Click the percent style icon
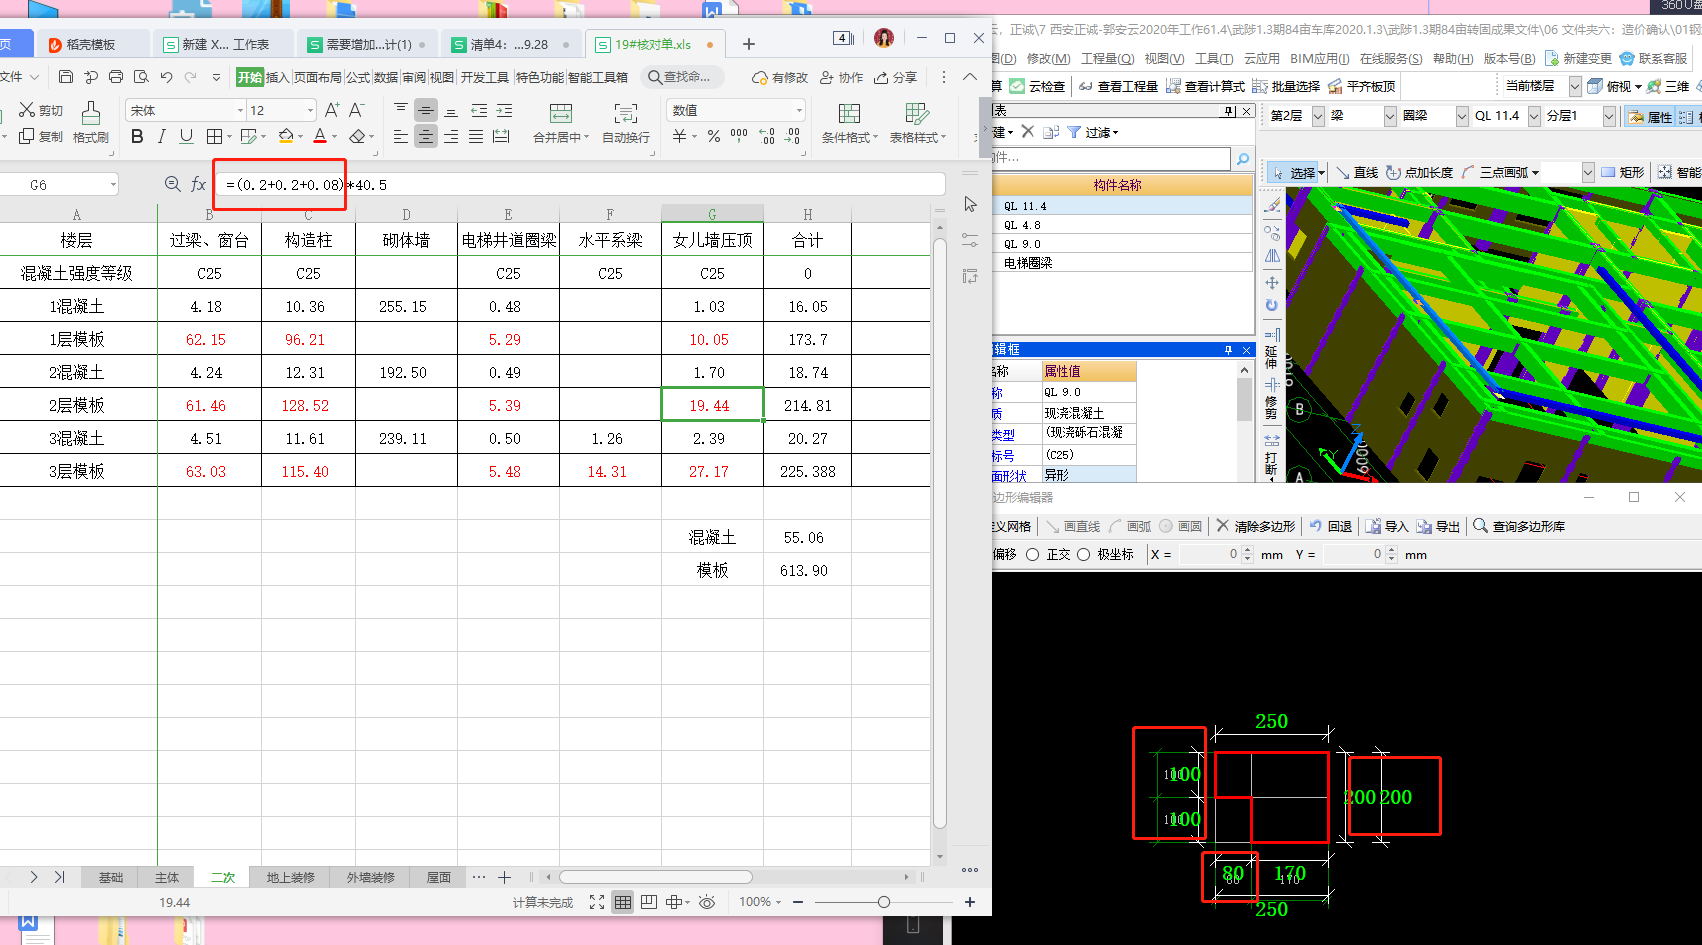 coord(714,136)
